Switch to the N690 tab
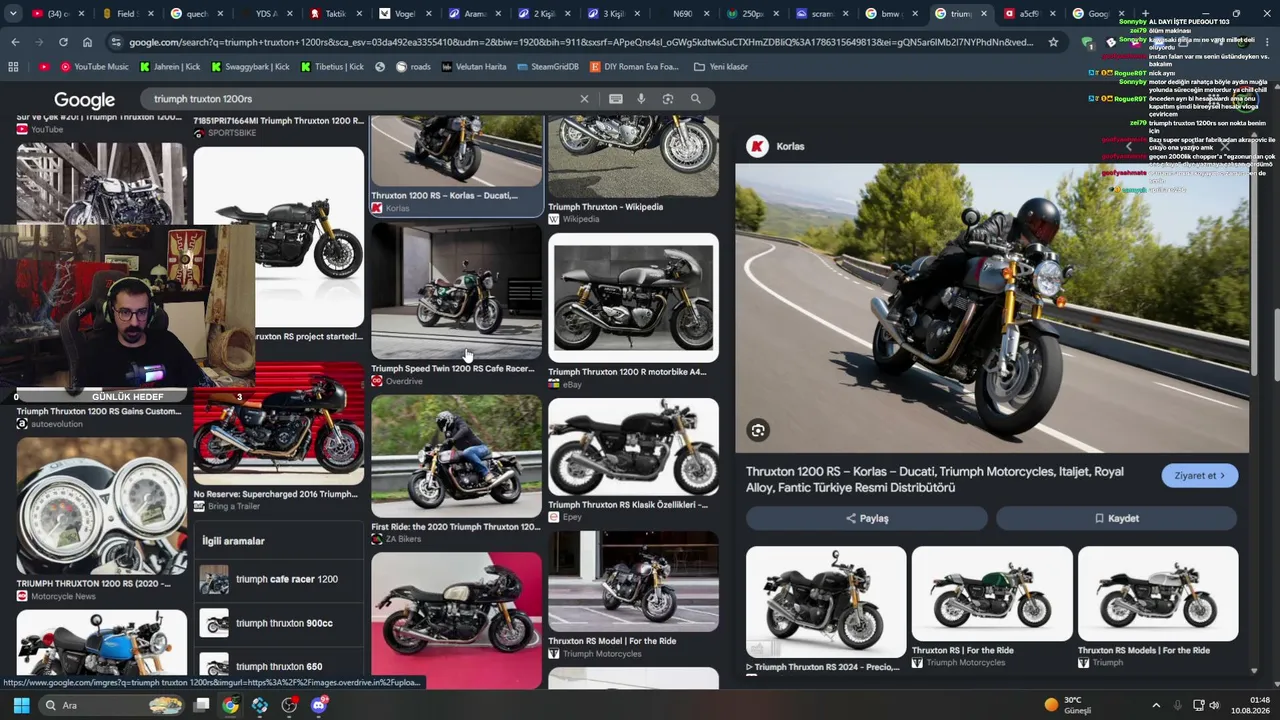1280x720 pixels. click(683, 14)
